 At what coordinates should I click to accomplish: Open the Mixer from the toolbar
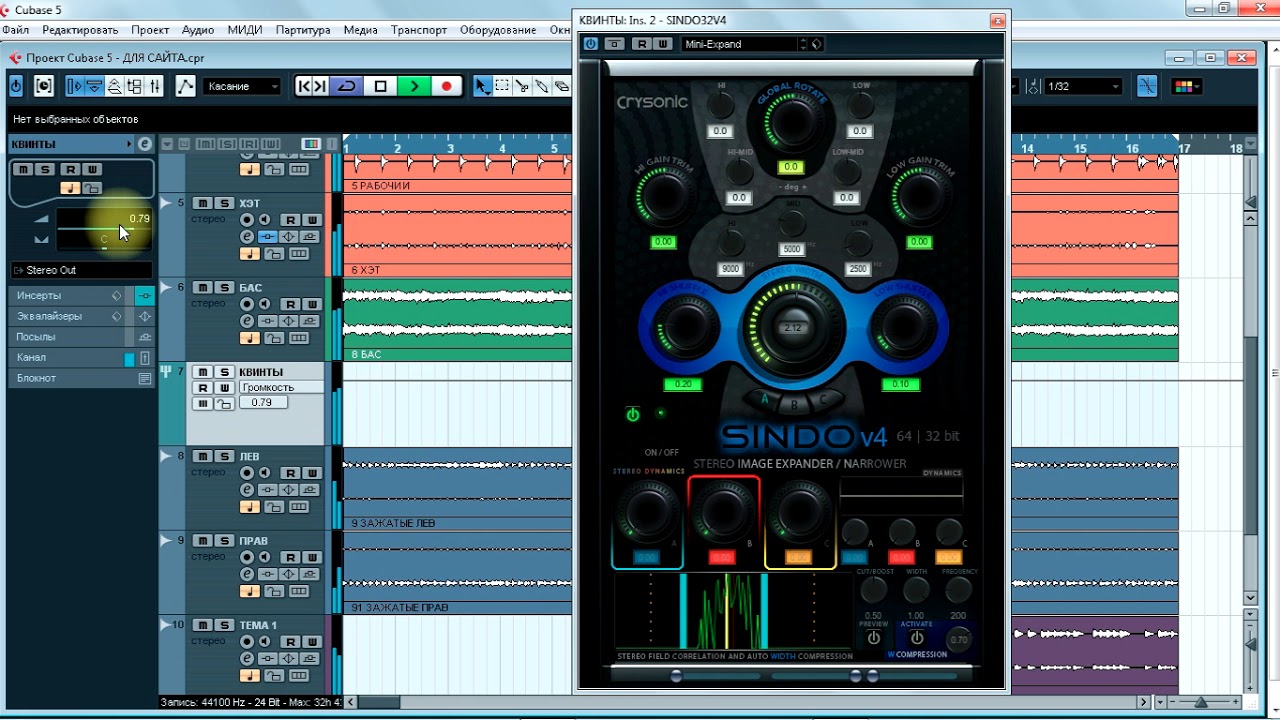tap(155, 86)
